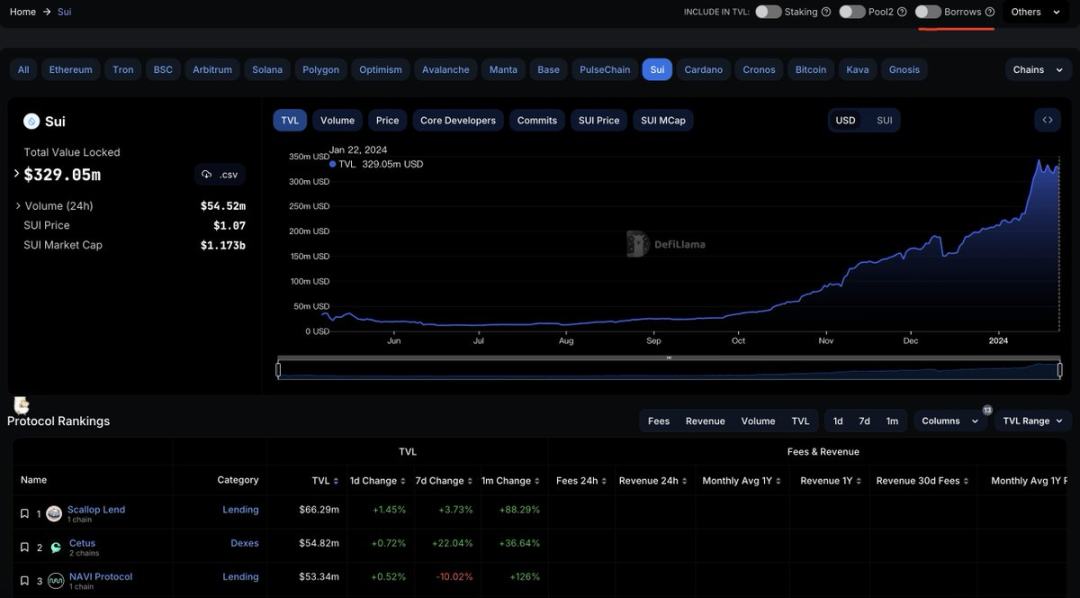Bookmark the Cetus protocol

tap(24, 547)
